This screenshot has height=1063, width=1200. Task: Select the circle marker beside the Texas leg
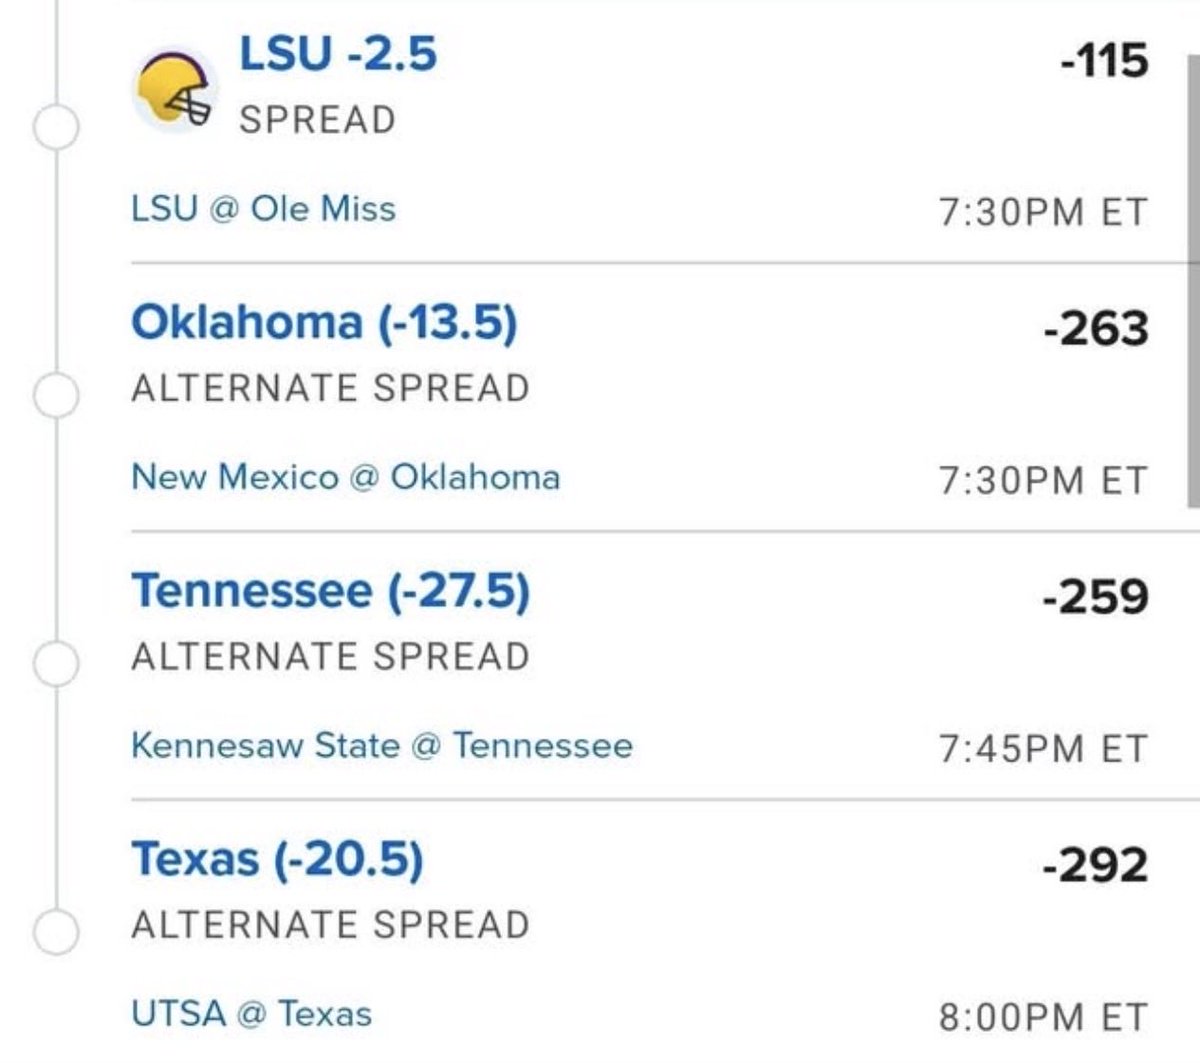click(x=56, y=931)
